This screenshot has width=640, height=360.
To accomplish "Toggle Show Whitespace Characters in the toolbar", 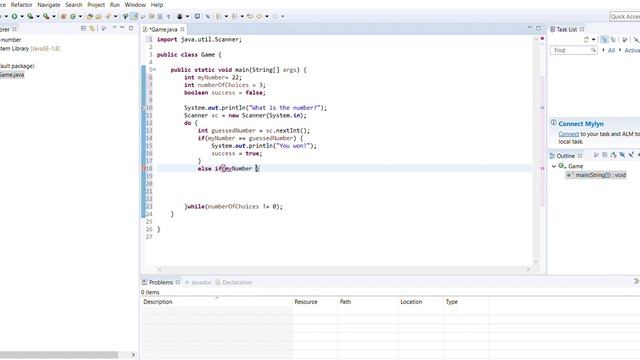I will [x=169, y=16].
